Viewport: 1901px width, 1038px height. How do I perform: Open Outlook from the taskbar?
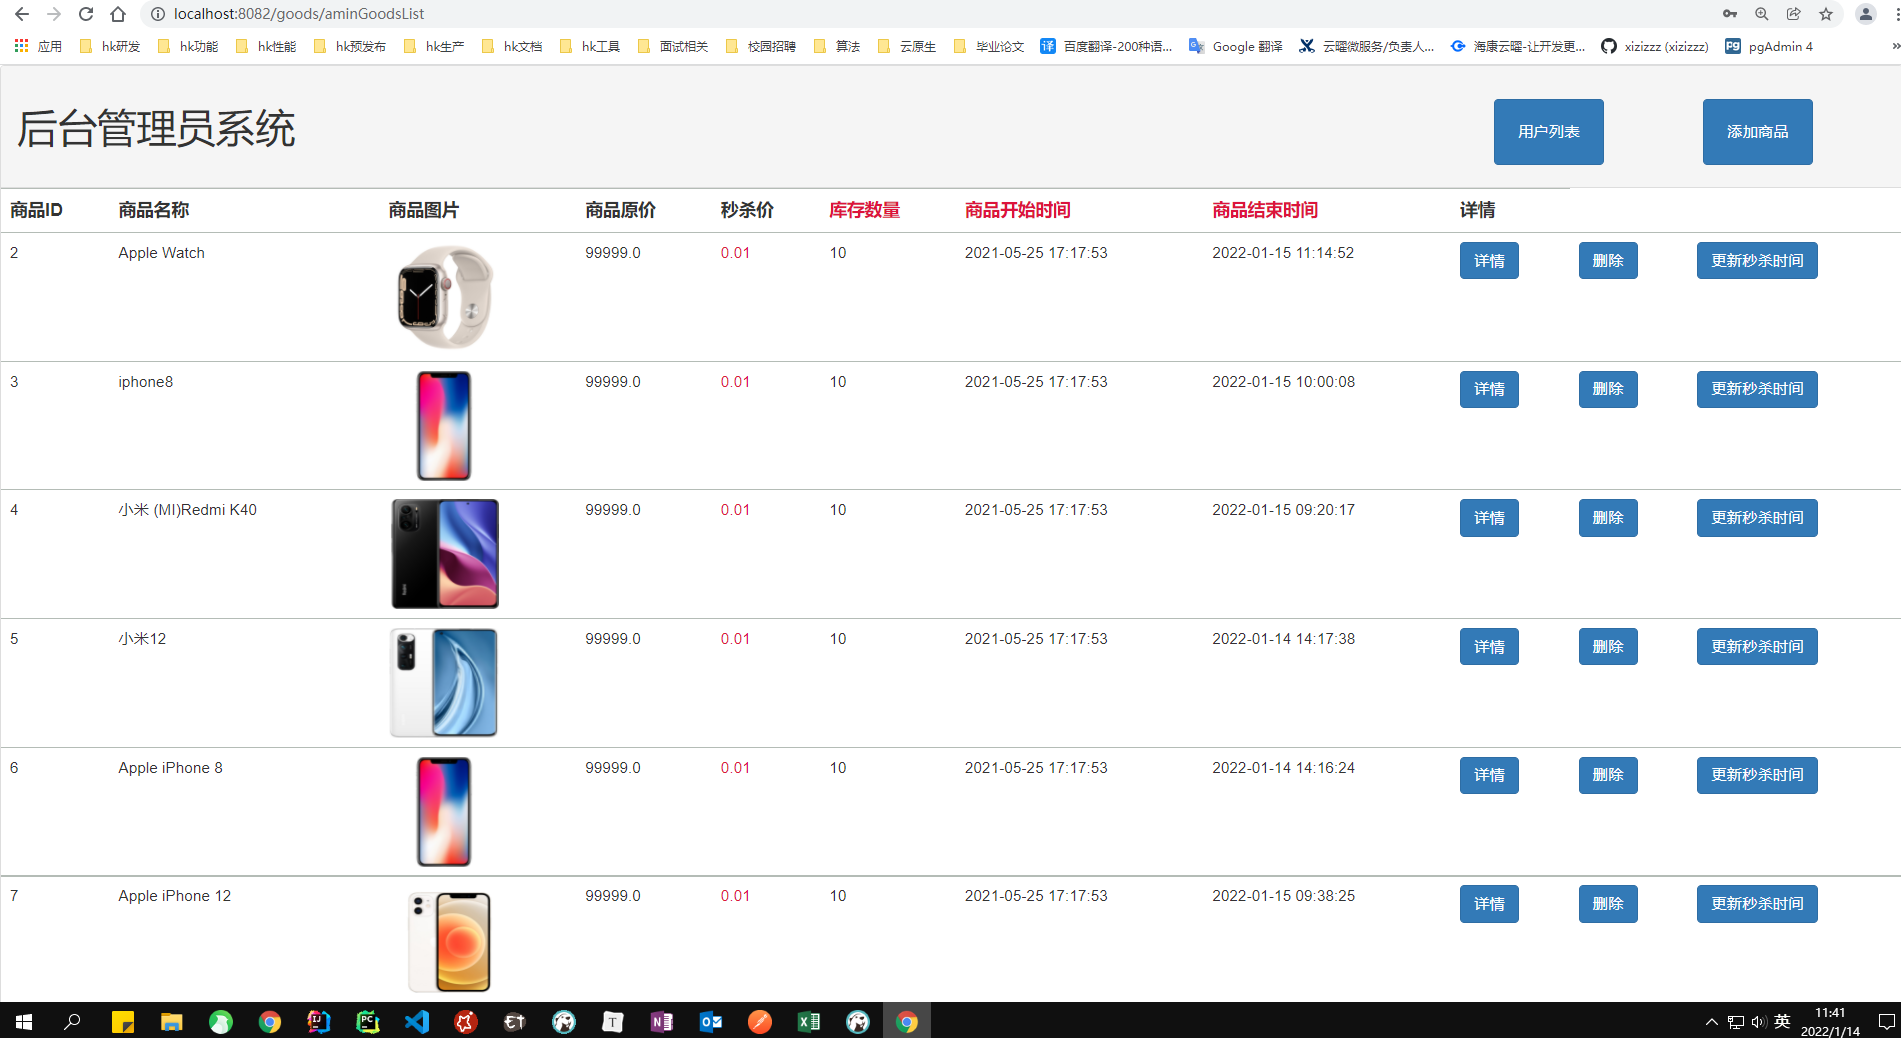[710, 1021]
